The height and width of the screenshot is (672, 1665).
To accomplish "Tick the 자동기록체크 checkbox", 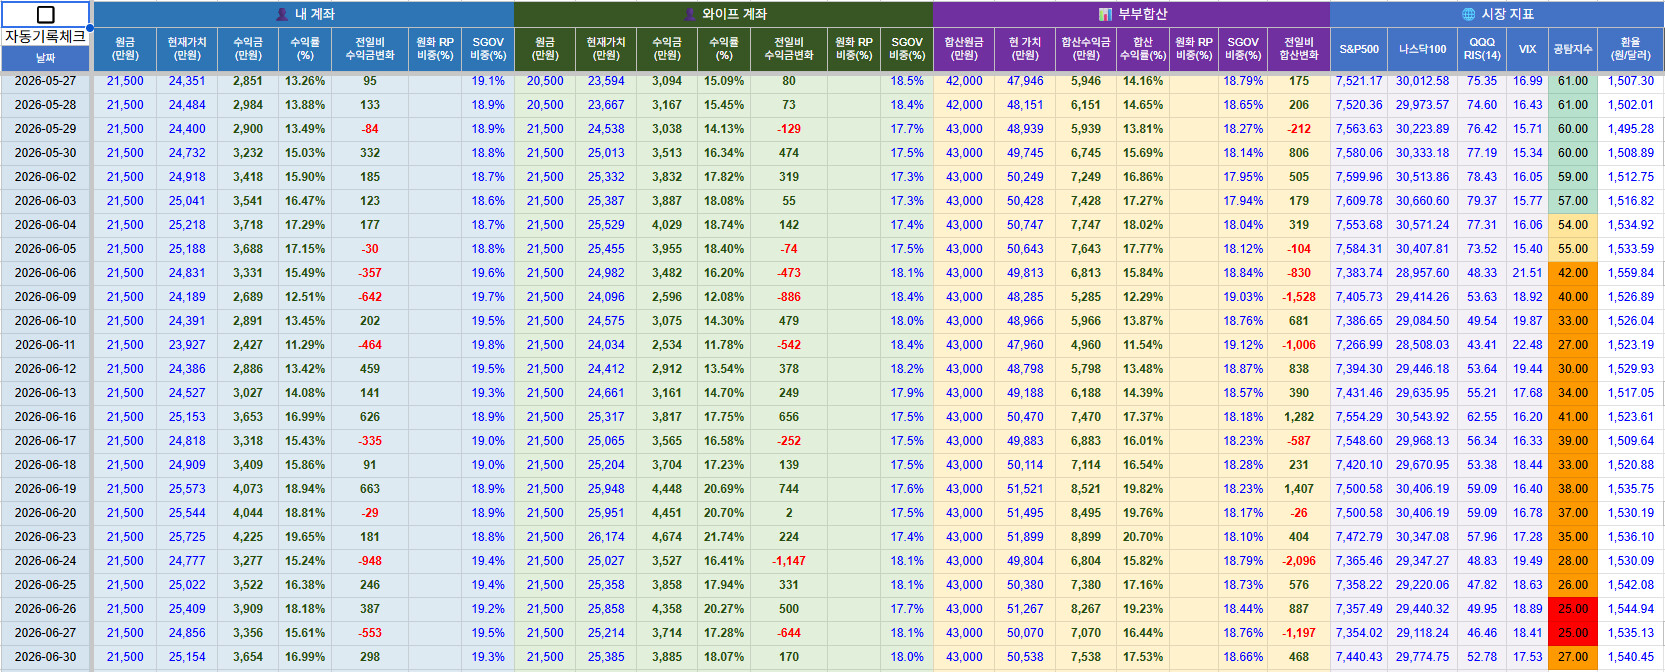I will [x=46, y=14].
